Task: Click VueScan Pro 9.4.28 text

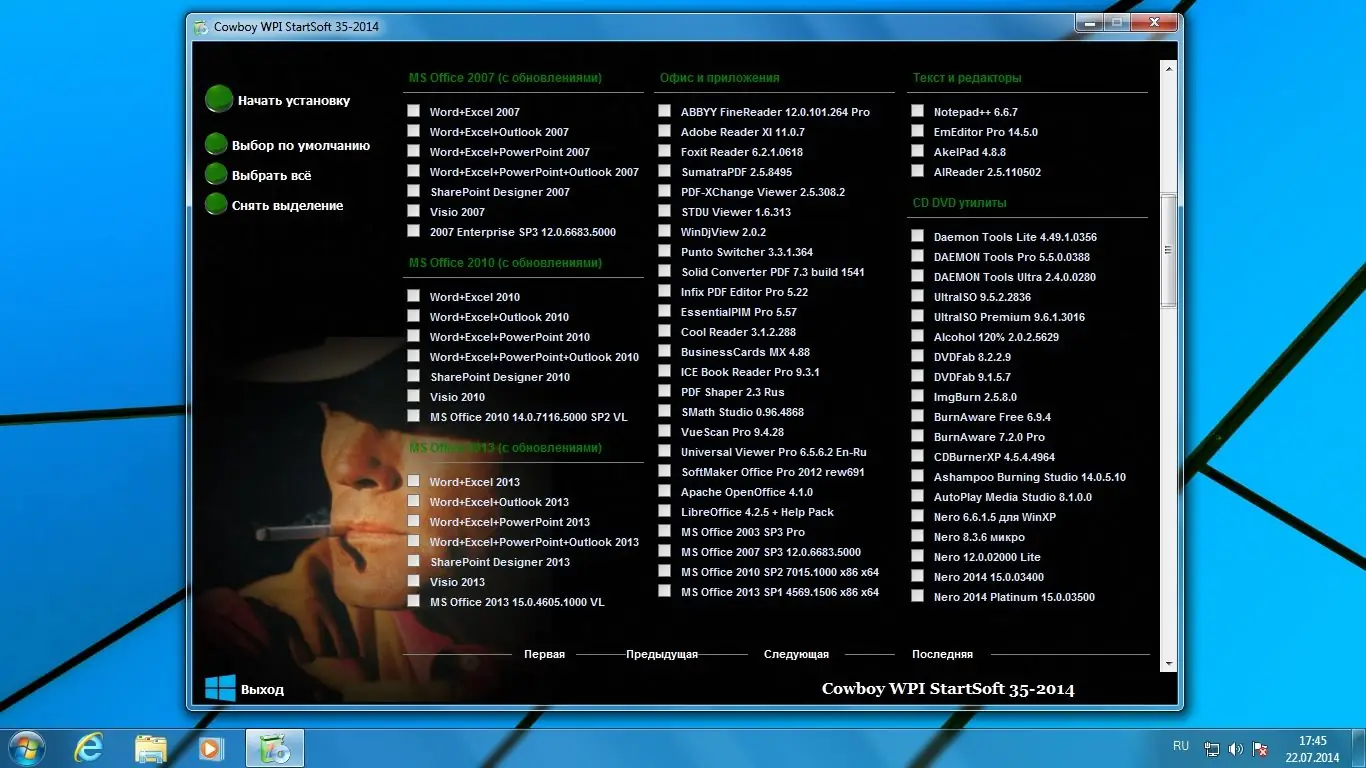Action: 732,432
